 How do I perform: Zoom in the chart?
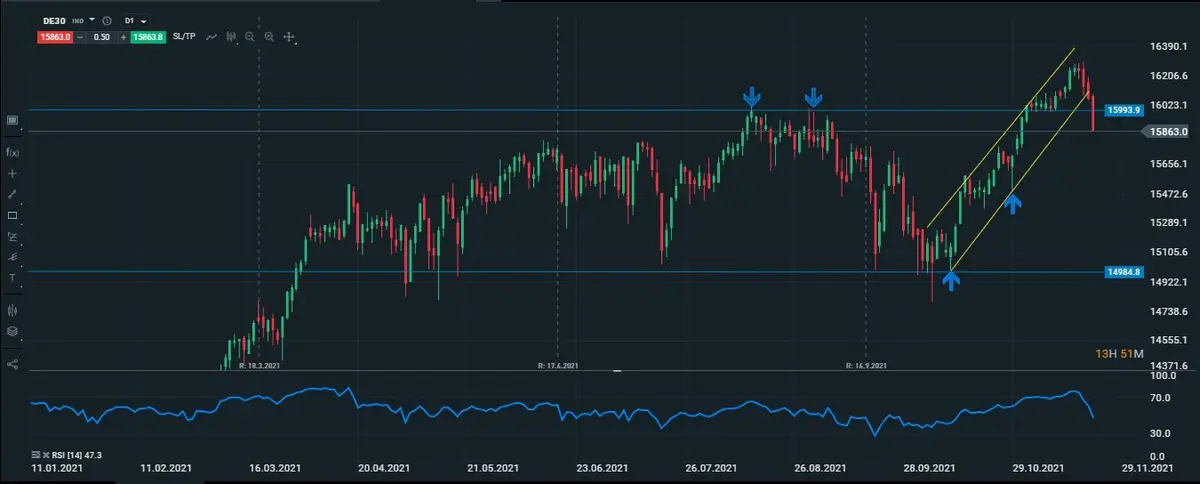tap(269, 37)
